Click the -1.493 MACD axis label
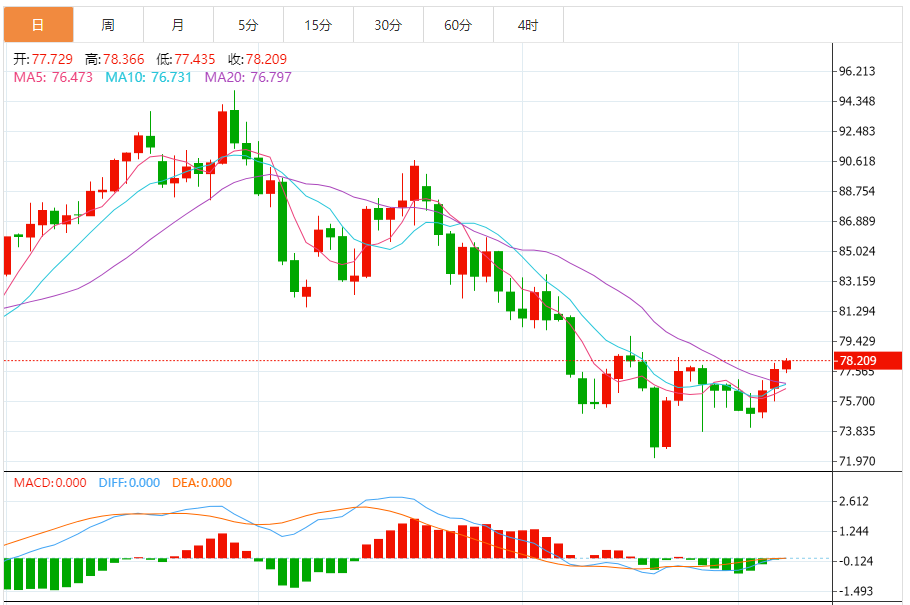Image resolution: width=910 pixels, height=605 pixels. point(856,591)
